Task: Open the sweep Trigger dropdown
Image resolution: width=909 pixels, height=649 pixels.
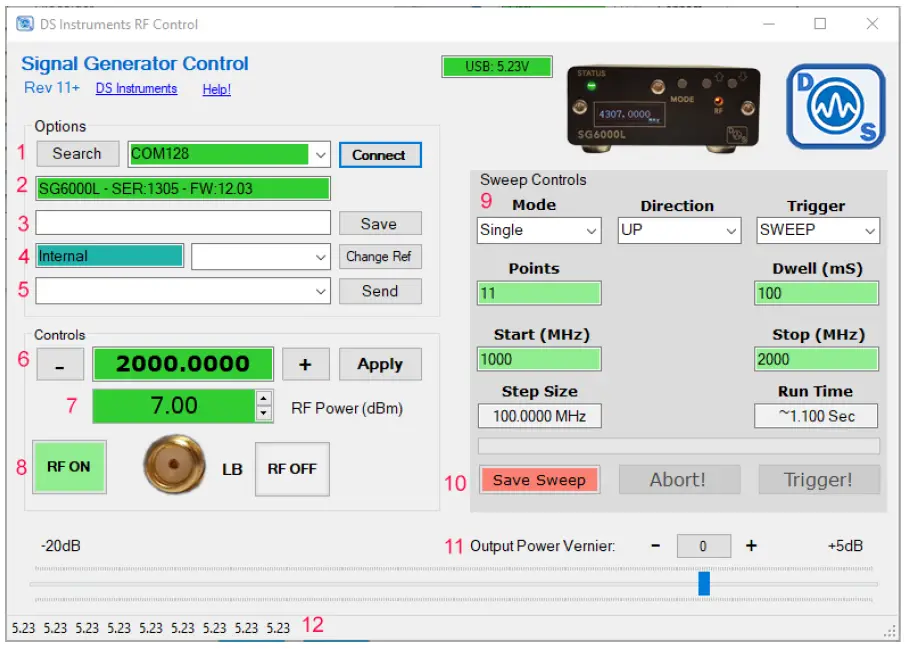Action: pyautogui.click(x=817, y=230)
